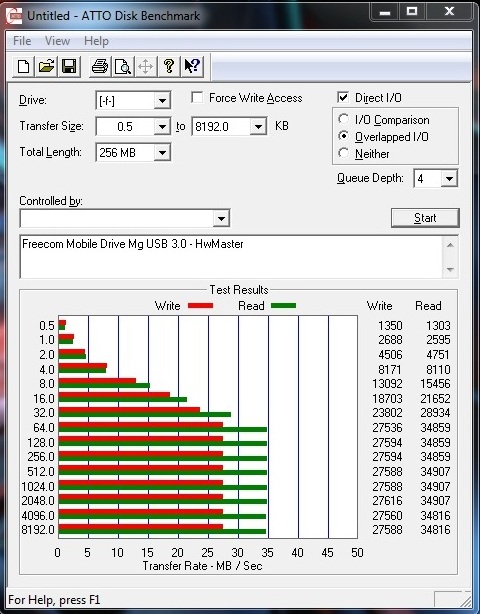The image size is (480, 614).
Task: Open the File menu
Action: [22, 41]
